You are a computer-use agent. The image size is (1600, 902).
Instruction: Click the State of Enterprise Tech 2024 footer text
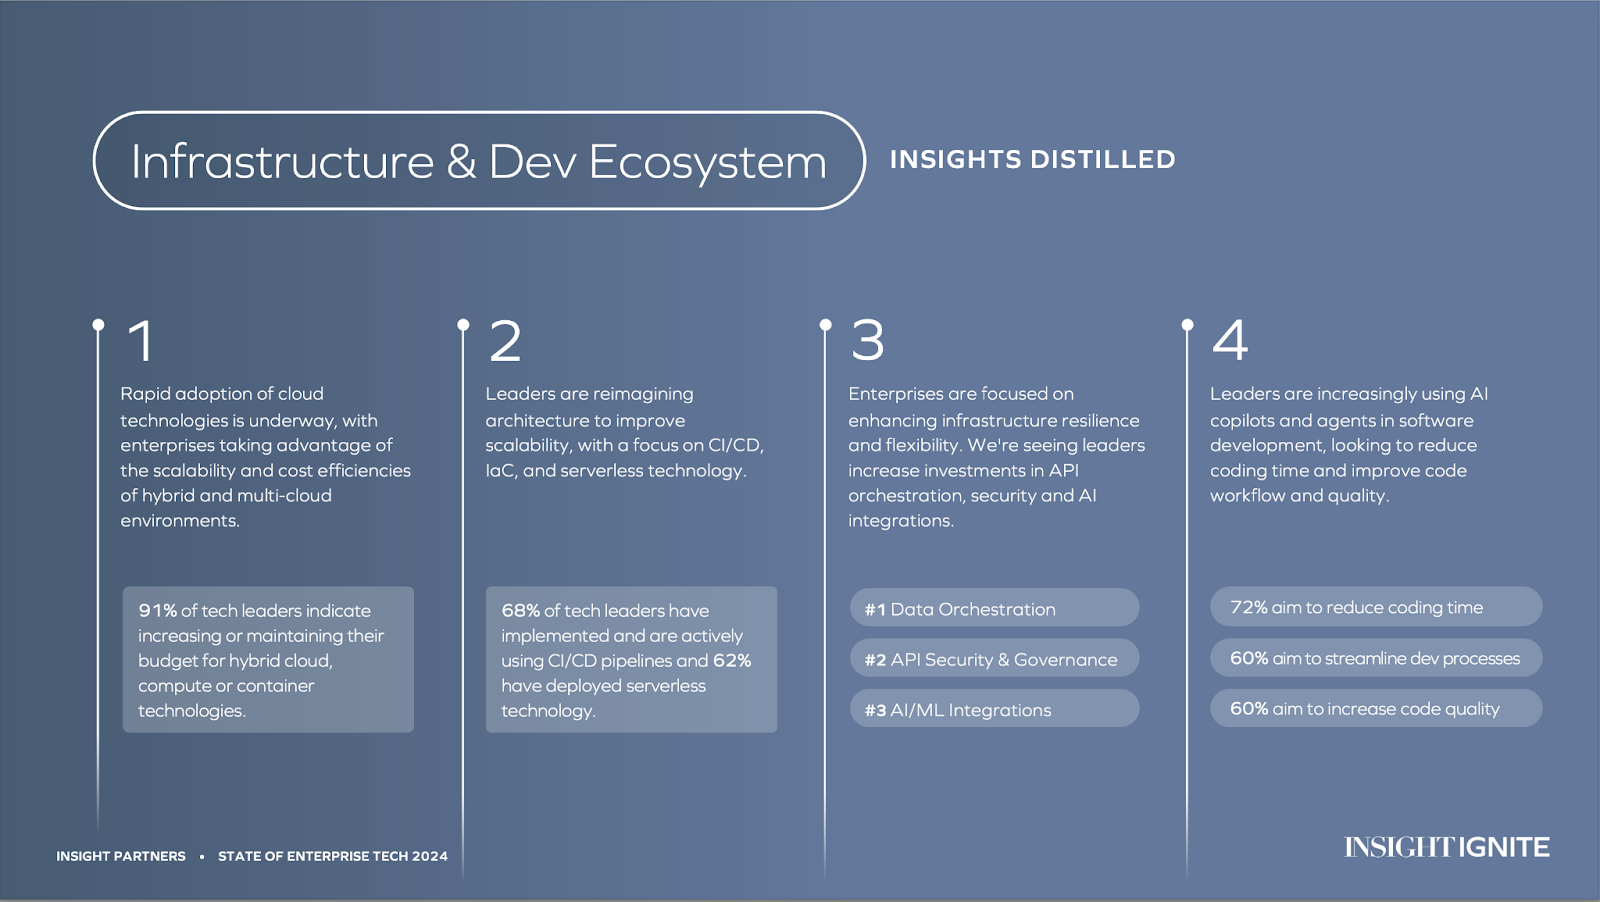tap(333, 856)
